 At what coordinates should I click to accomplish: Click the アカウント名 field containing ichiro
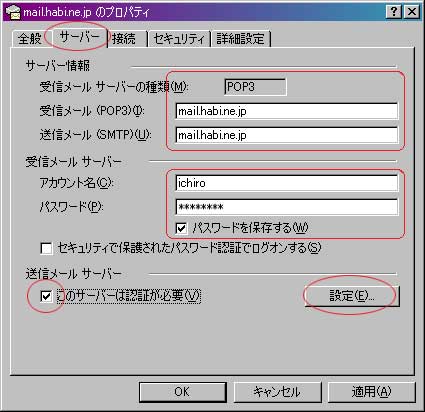tap(287, 183)
